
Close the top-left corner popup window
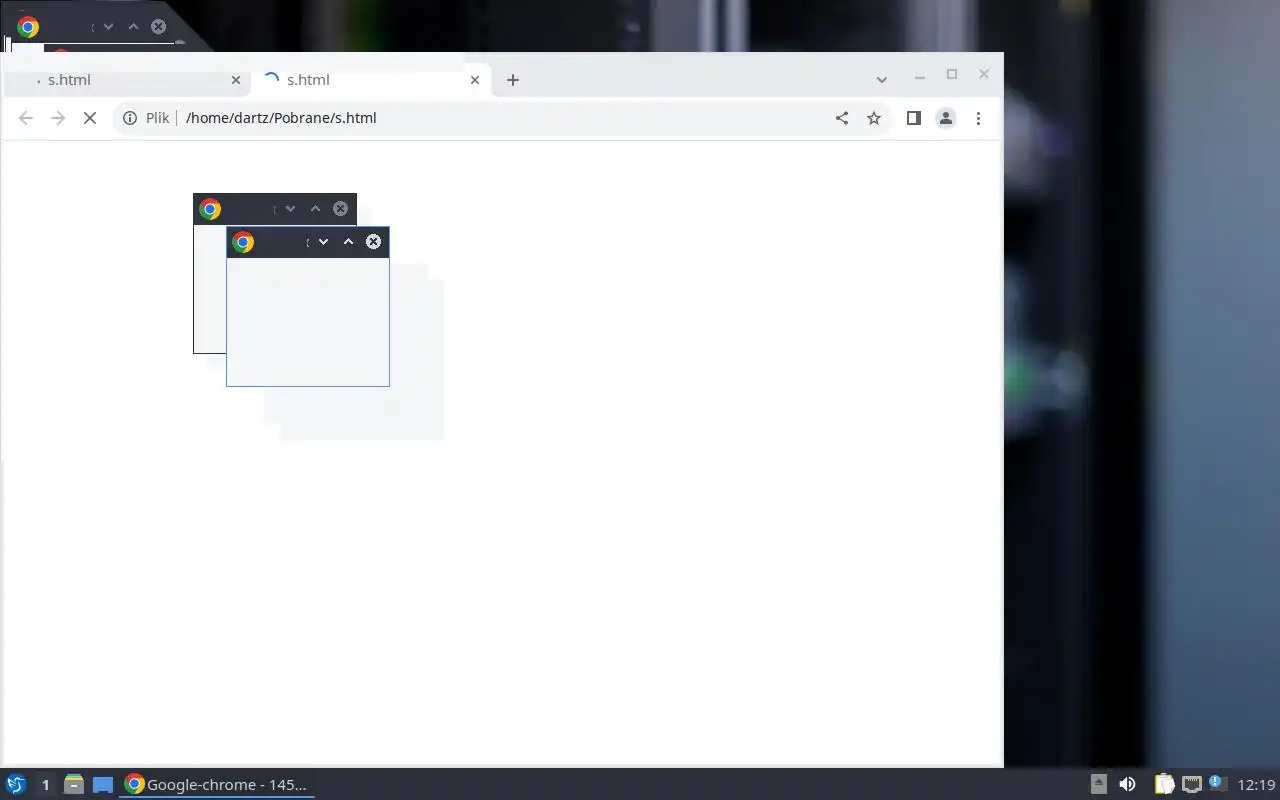(158, 27)
